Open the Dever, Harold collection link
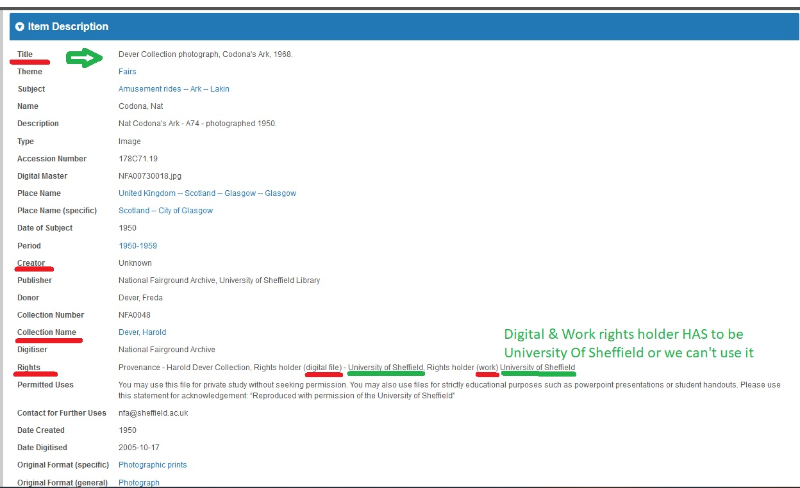The height and width of the screenshot is (488, 800). tap(142, 332)
